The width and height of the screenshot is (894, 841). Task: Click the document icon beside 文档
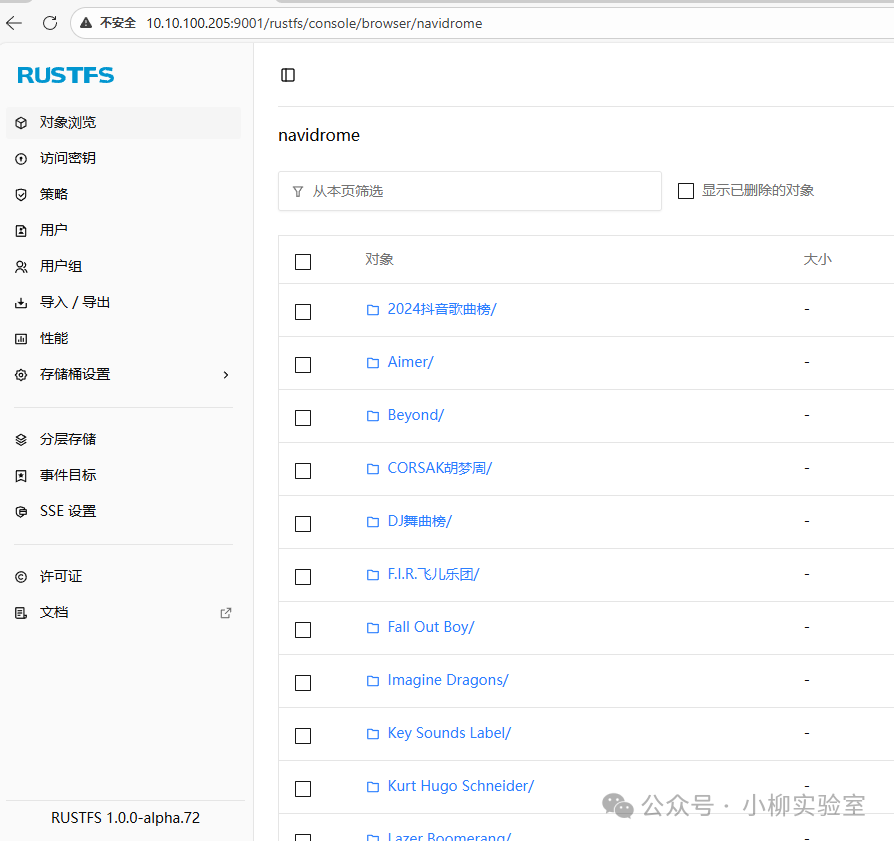point(21,613)
